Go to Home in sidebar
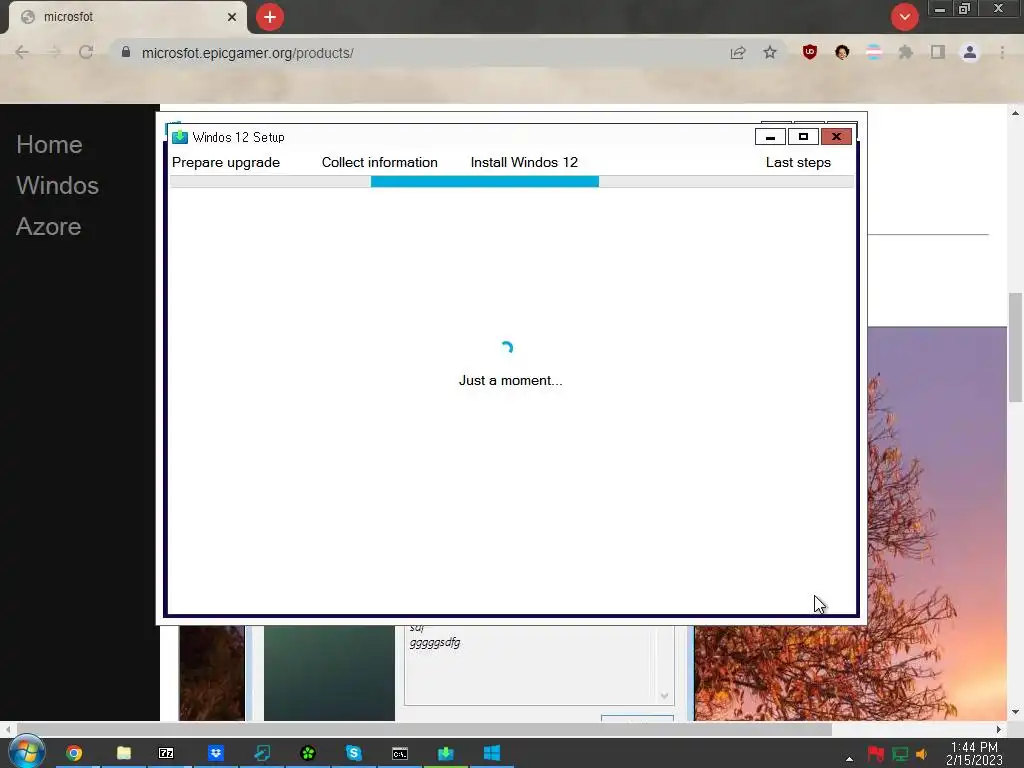This screenshot has width=1024, height=768. tap(49, 144)
